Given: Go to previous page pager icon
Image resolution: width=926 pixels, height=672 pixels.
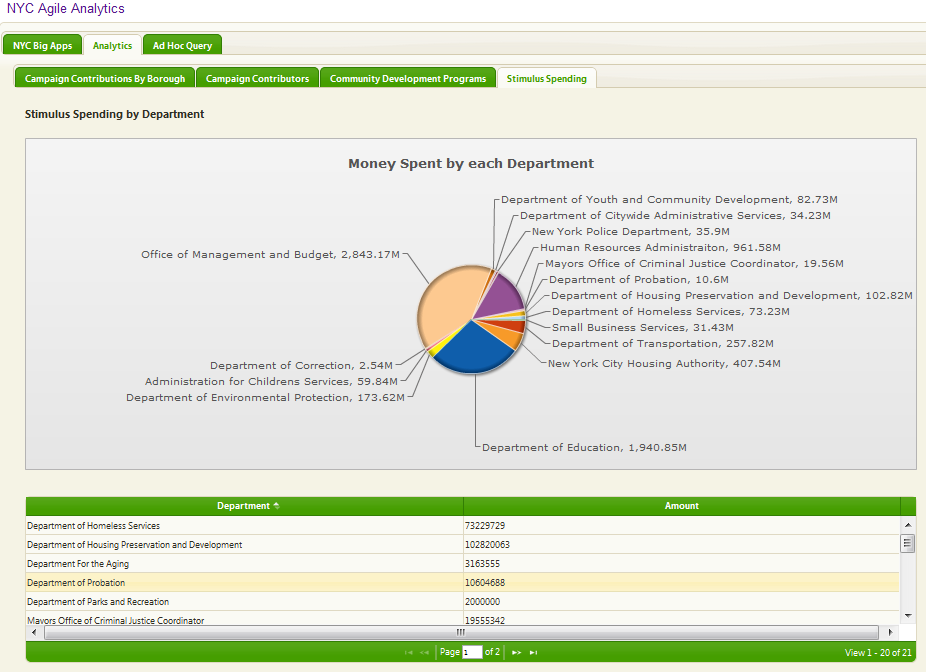Looking at the screenshot, I should point(424,653).
